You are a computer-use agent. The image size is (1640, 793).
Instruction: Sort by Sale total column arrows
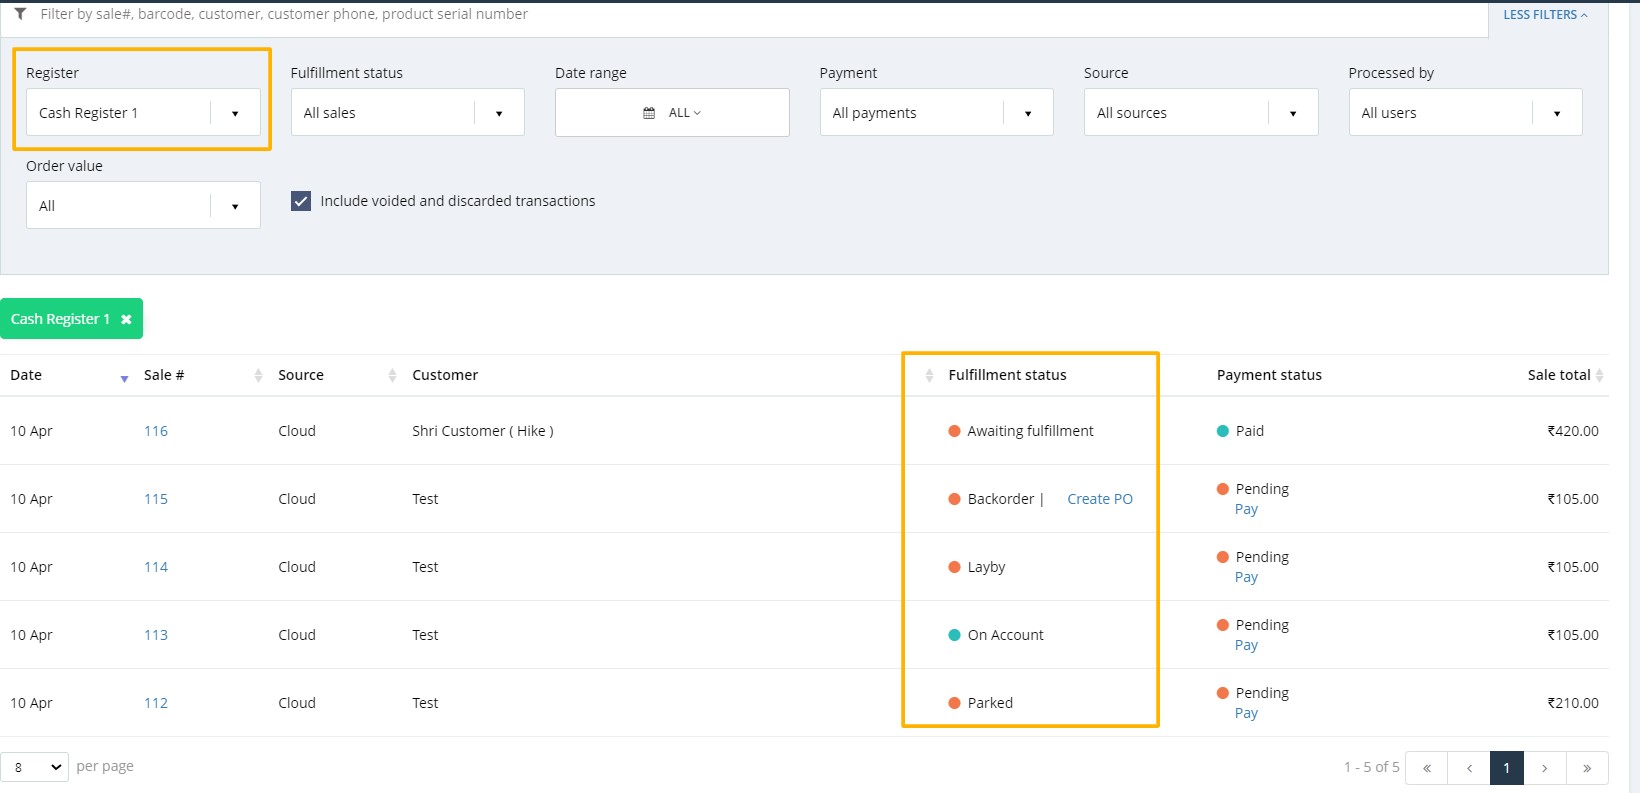[1599, 375]
